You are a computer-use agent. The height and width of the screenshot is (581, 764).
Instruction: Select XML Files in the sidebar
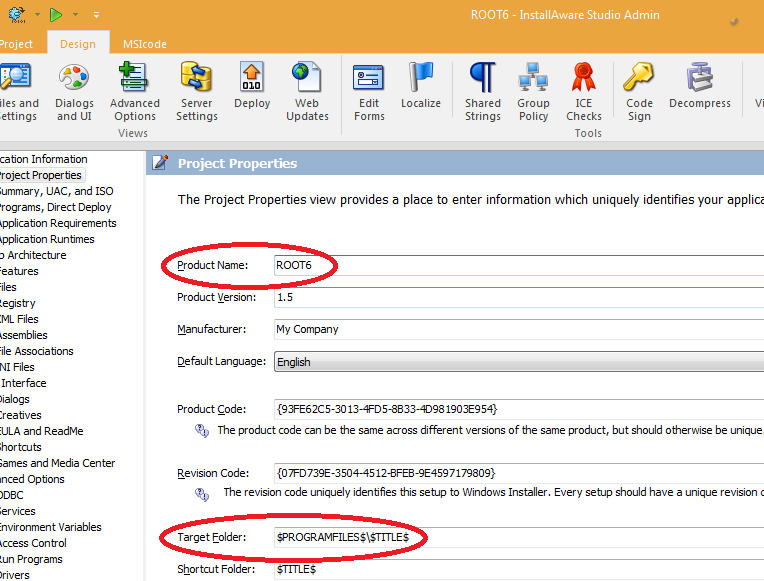(19, 319)
